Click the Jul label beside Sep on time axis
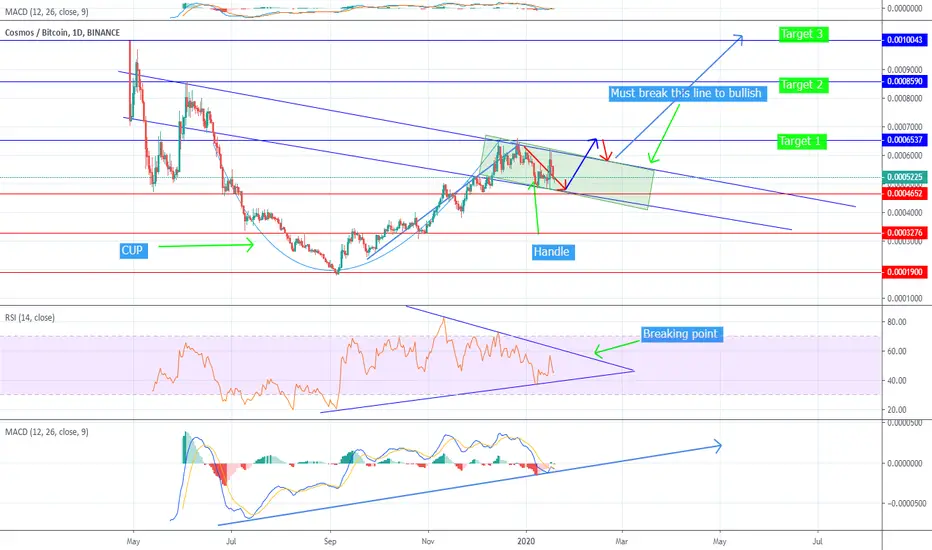 232,542
